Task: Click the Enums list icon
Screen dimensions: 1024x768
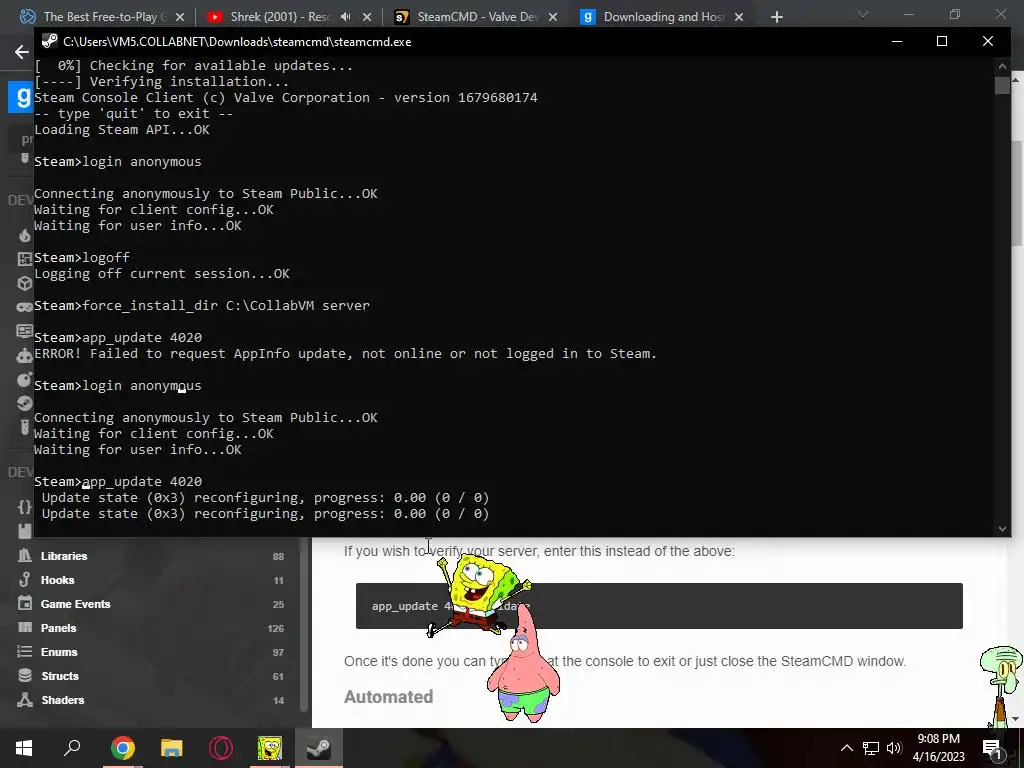Action: click(x=25, y=652)
